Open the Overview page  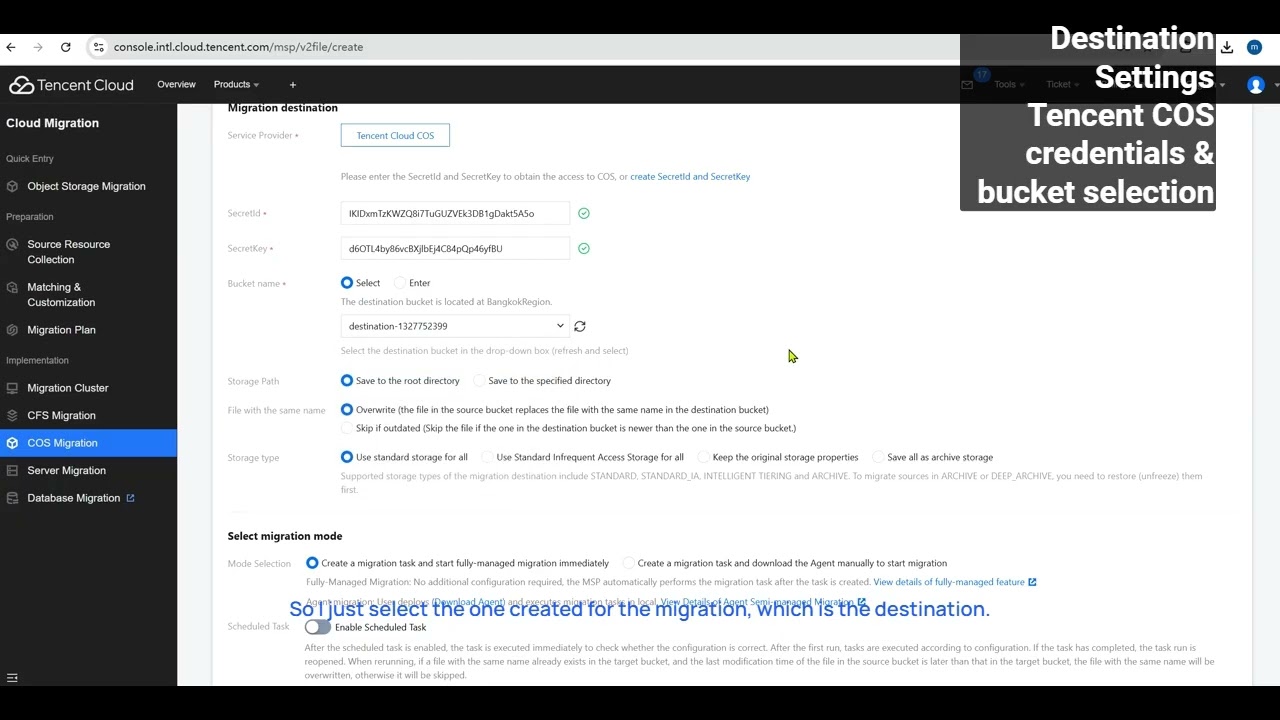coord(176,85)
